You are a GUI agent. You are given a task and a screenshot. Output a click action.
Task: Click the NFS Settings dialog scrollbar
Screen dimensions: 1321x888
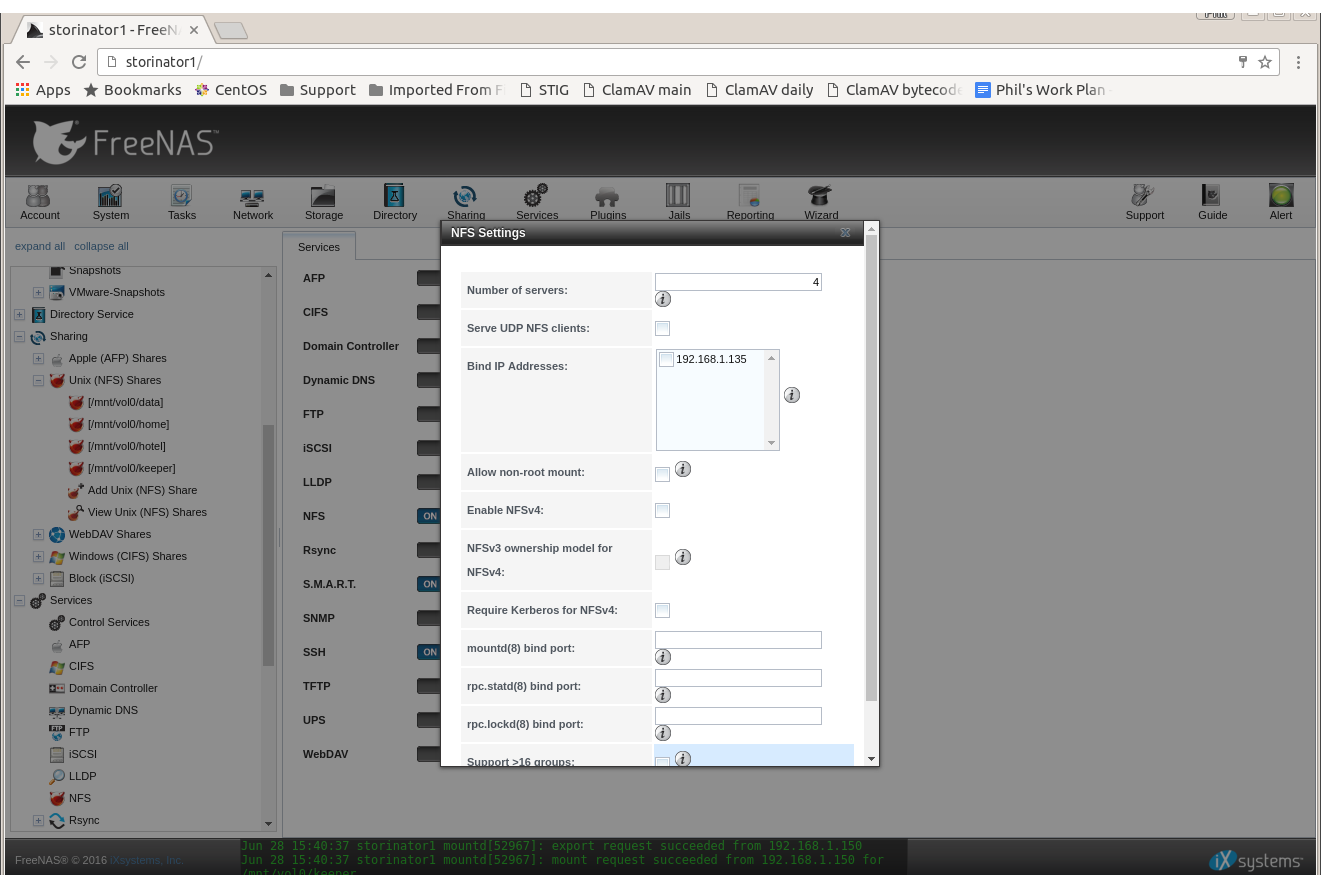click(871, 470)
